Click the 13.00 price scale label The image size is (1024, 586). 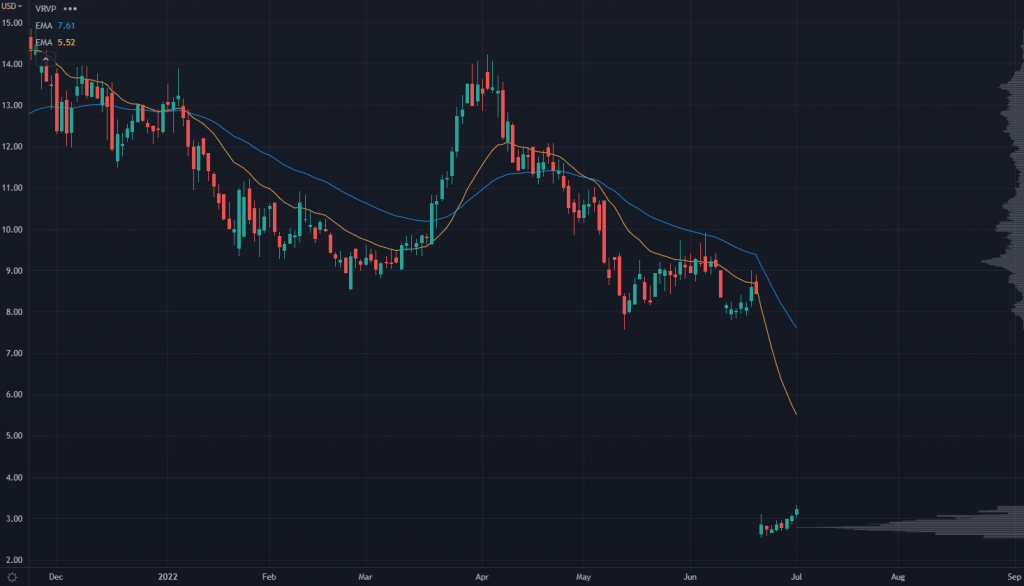tap(12, 105)
